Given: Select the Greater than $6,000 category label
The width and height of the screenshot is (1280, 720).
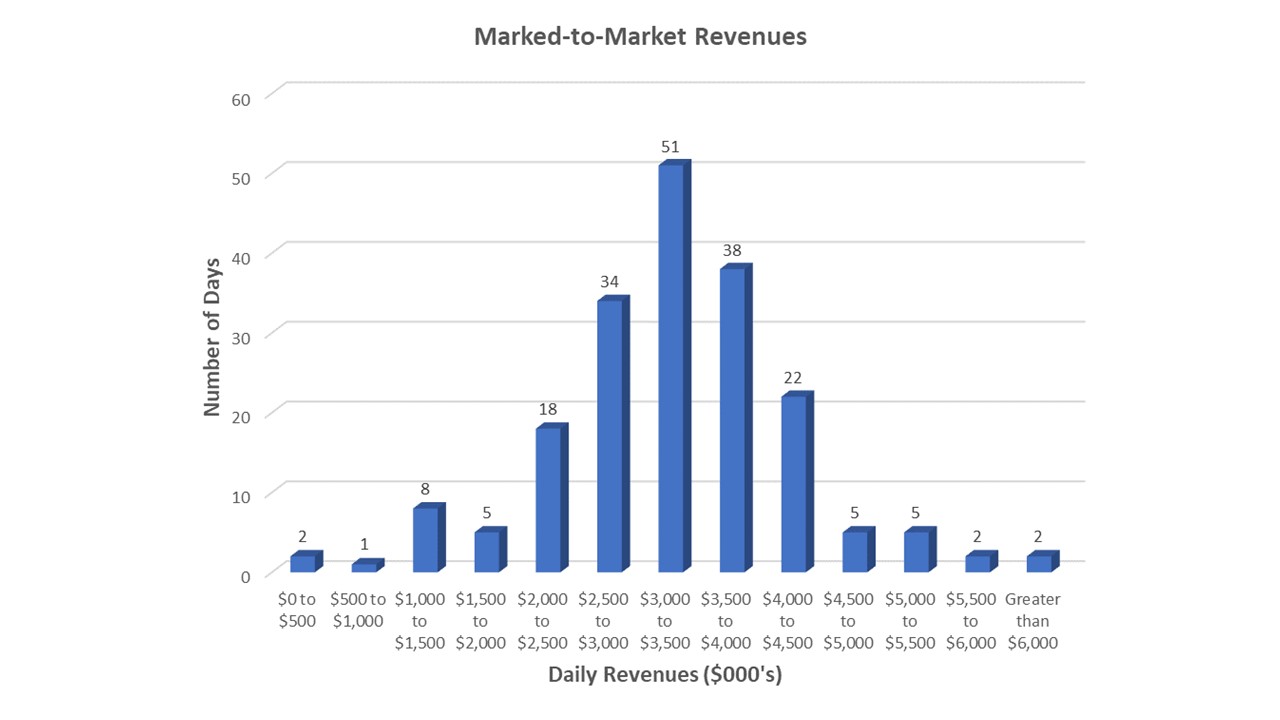Looking at the screenshot, I should pyautogui.click(x=1032, y=621).
